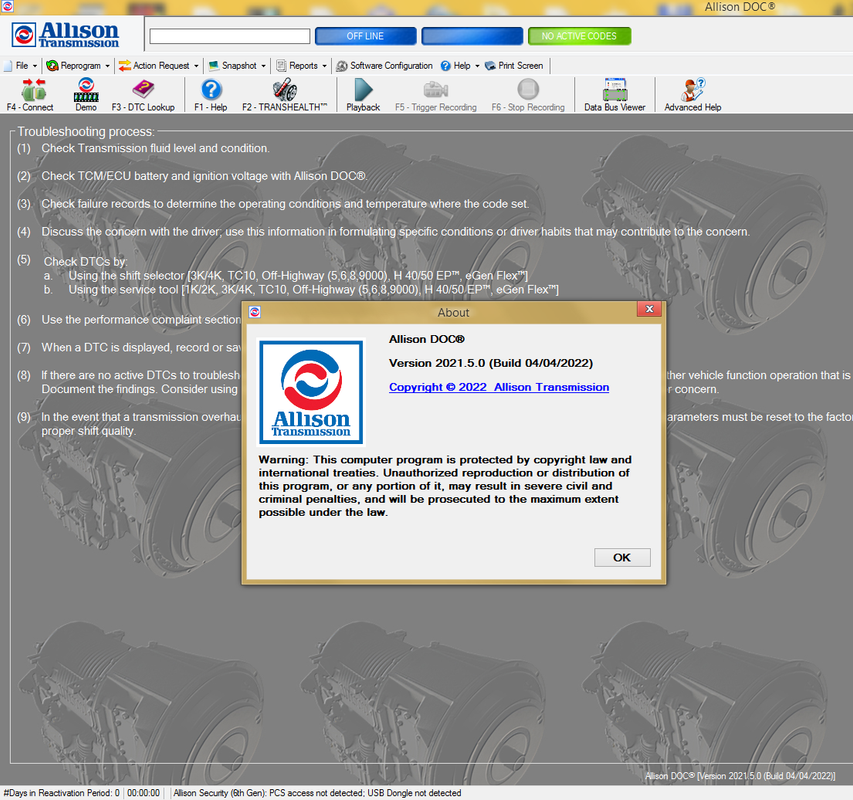Click Days in Reactivation Period status text
Screen dimensions: 853x800
[61, 793]
